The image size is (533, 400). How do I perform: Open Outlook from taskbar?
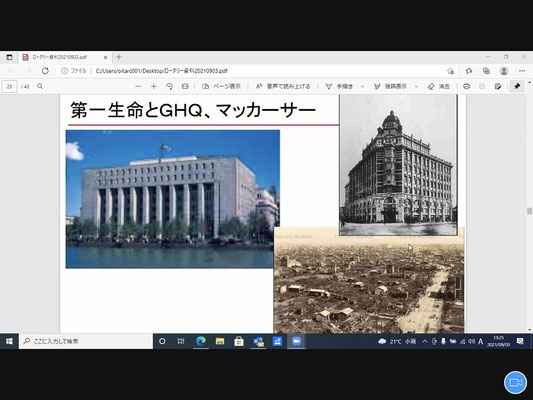258,341
